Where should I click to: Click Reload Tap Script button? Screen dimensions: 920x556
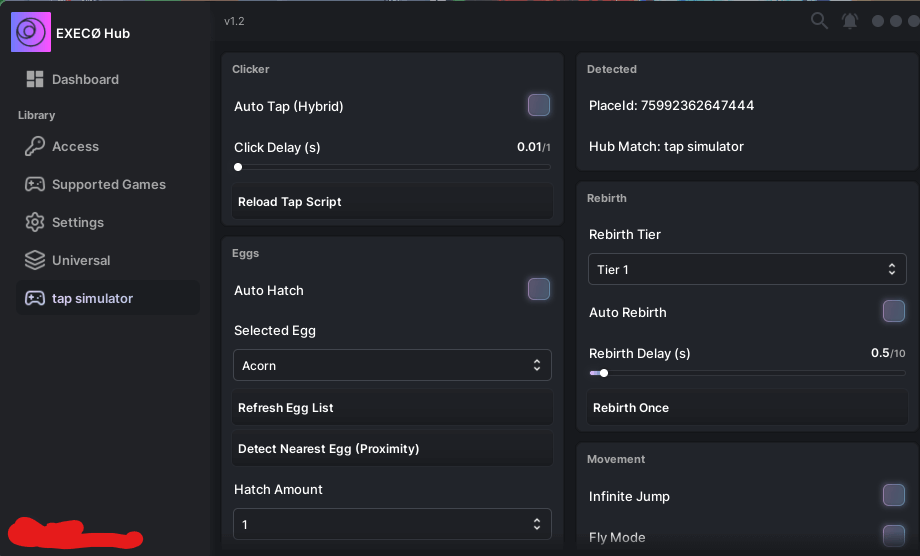(392, 202)
